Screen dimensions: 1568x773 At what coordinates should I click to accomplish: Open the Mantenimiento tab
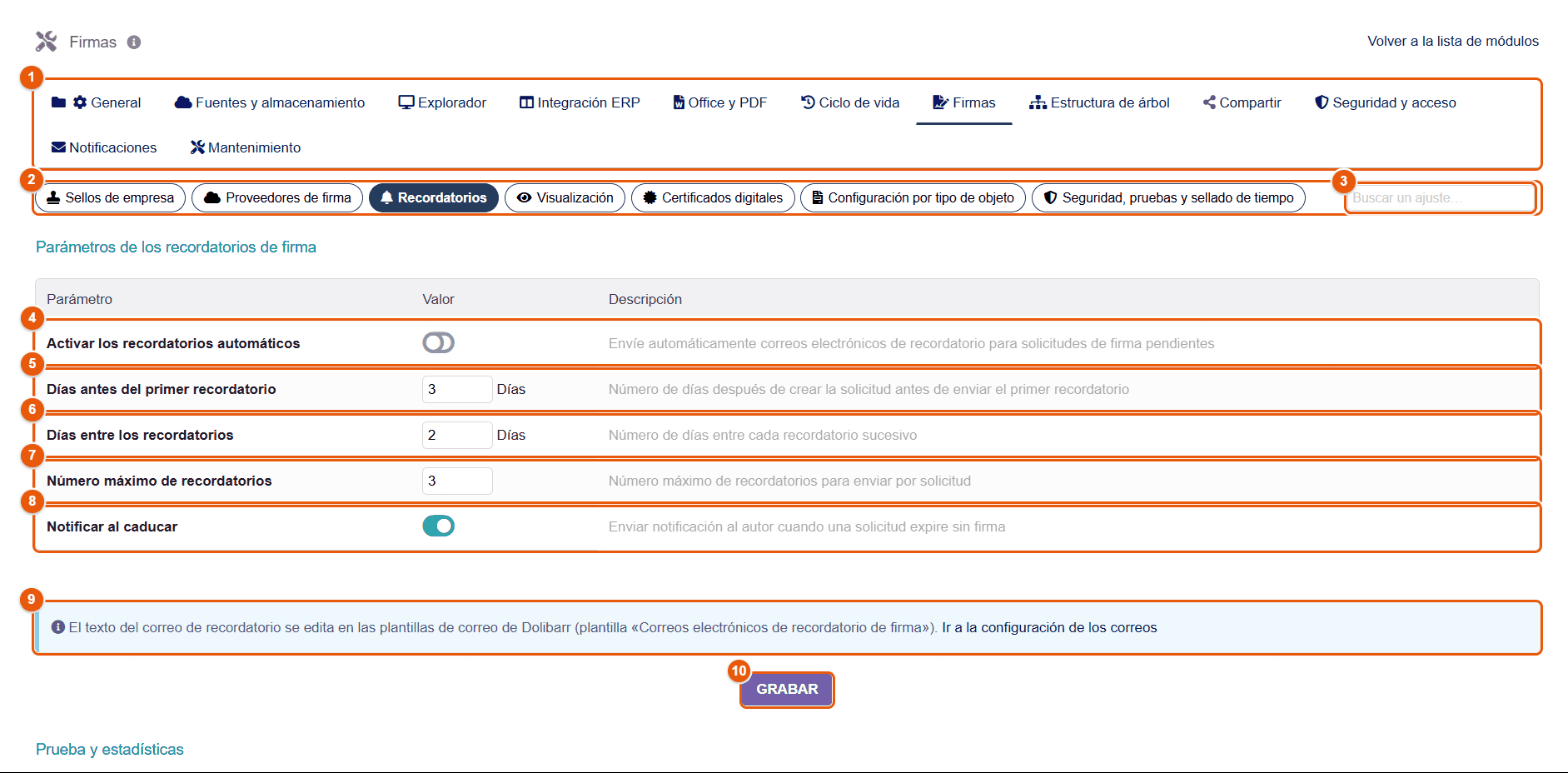[x=245, y=147]
